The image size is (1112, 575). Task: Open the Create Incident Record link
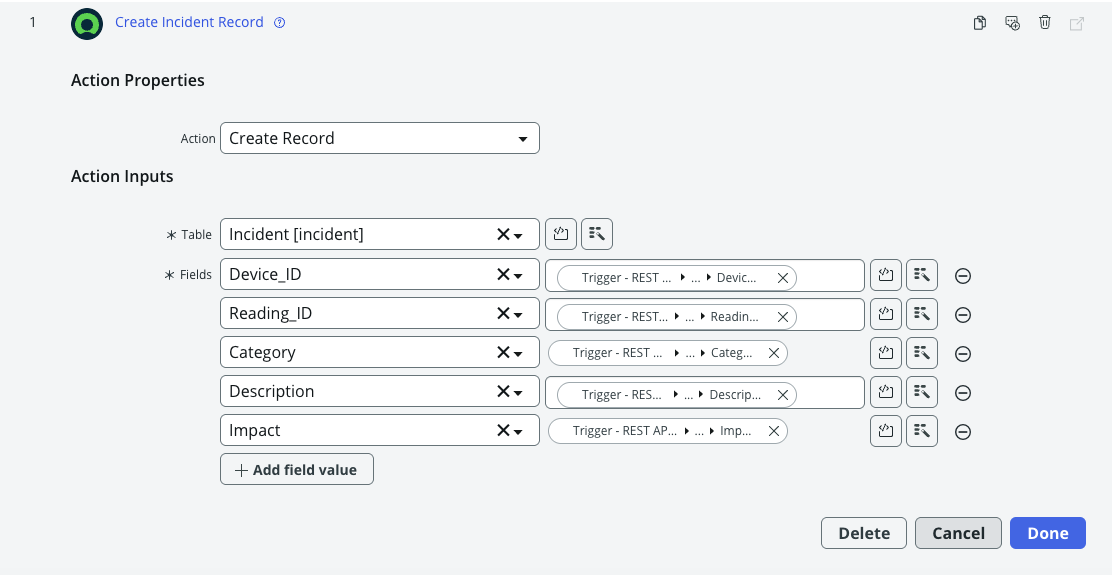tap(189, 23)
